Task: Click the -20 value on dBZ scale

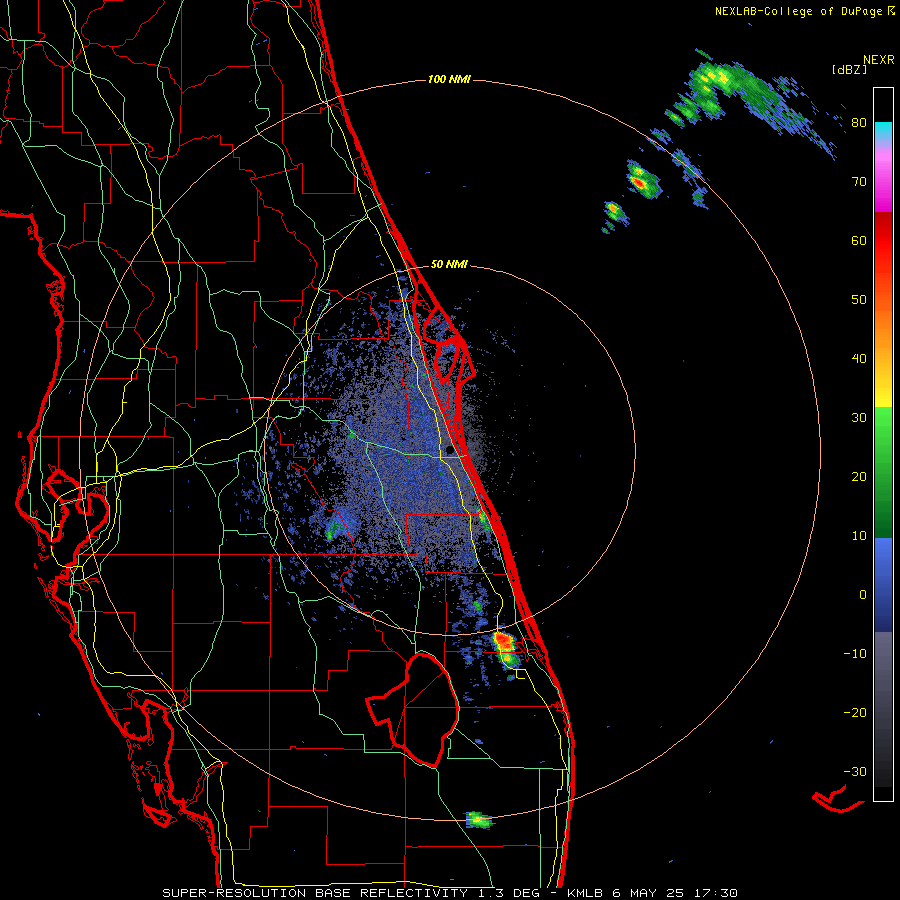Action: click(855, 713)
